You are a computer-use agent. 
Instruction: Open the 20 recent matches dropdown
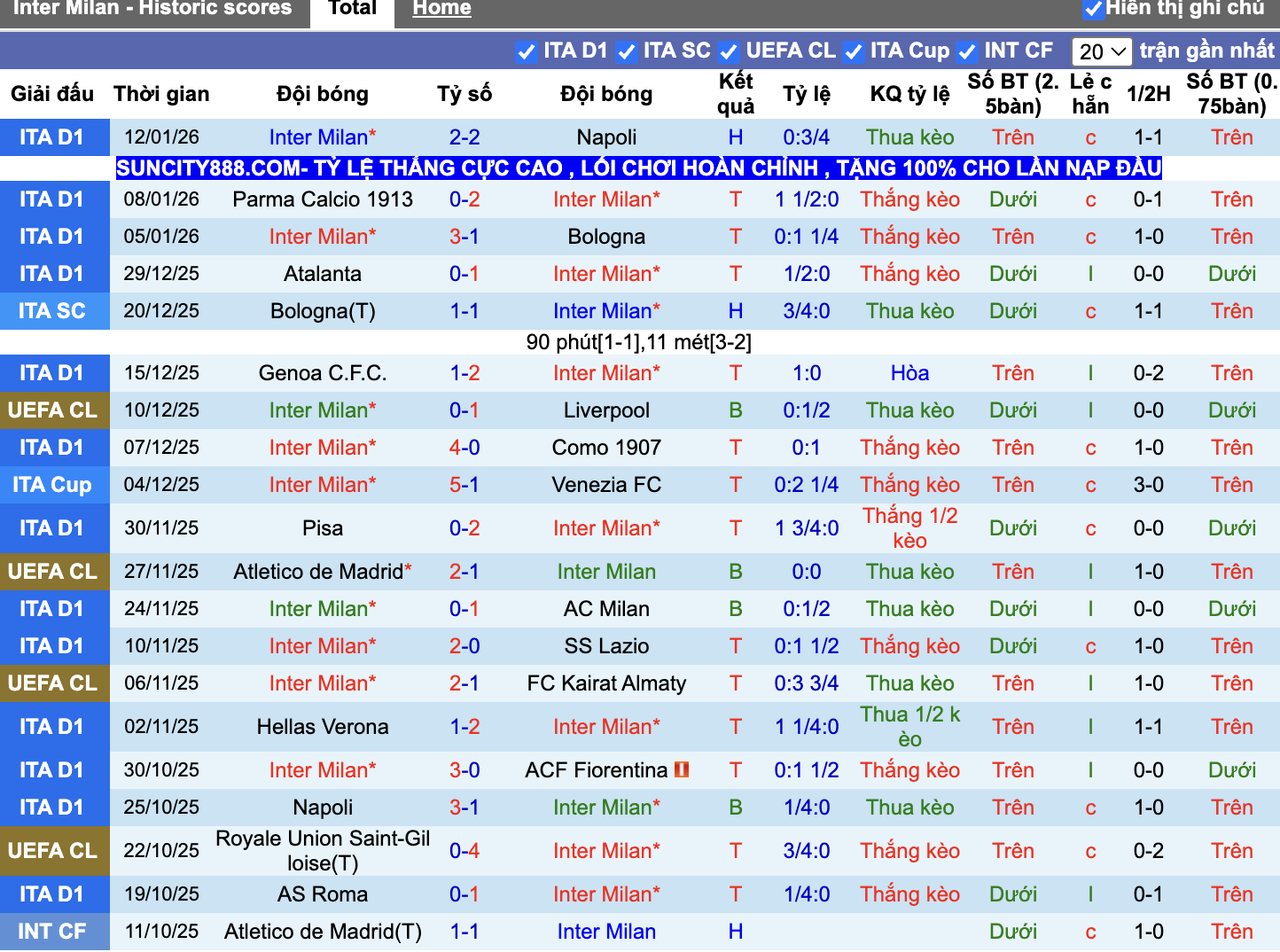(1102, 52)
